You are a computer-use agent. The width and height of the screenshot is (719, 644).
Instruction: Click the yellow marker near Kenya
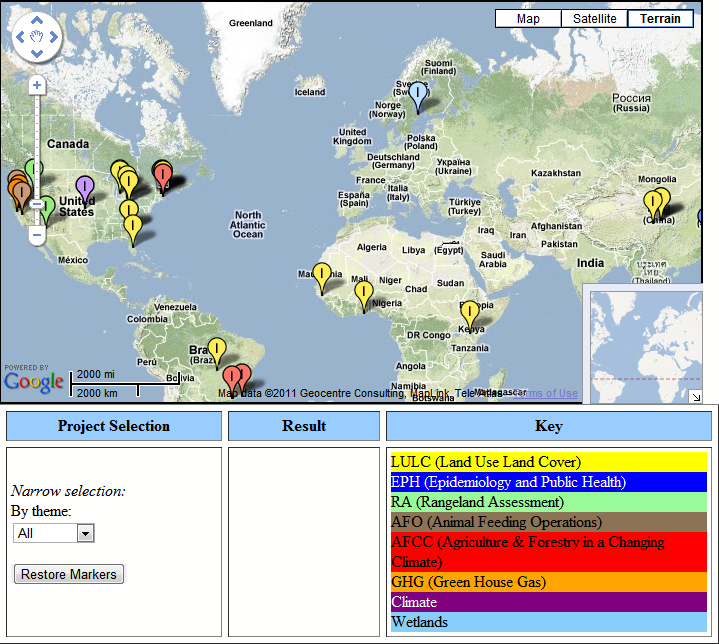click(470, 314)
